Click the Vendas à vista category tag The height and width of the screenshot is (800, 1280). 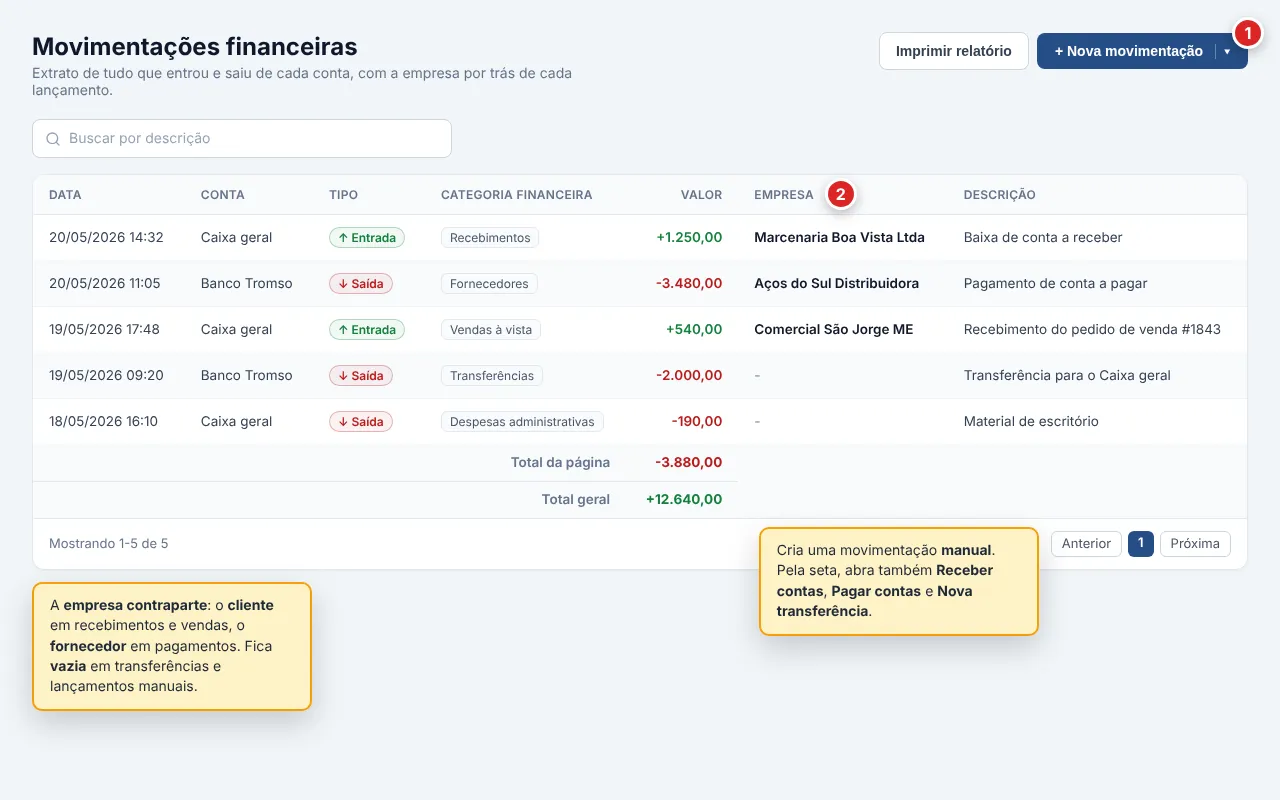coord(491,330)
